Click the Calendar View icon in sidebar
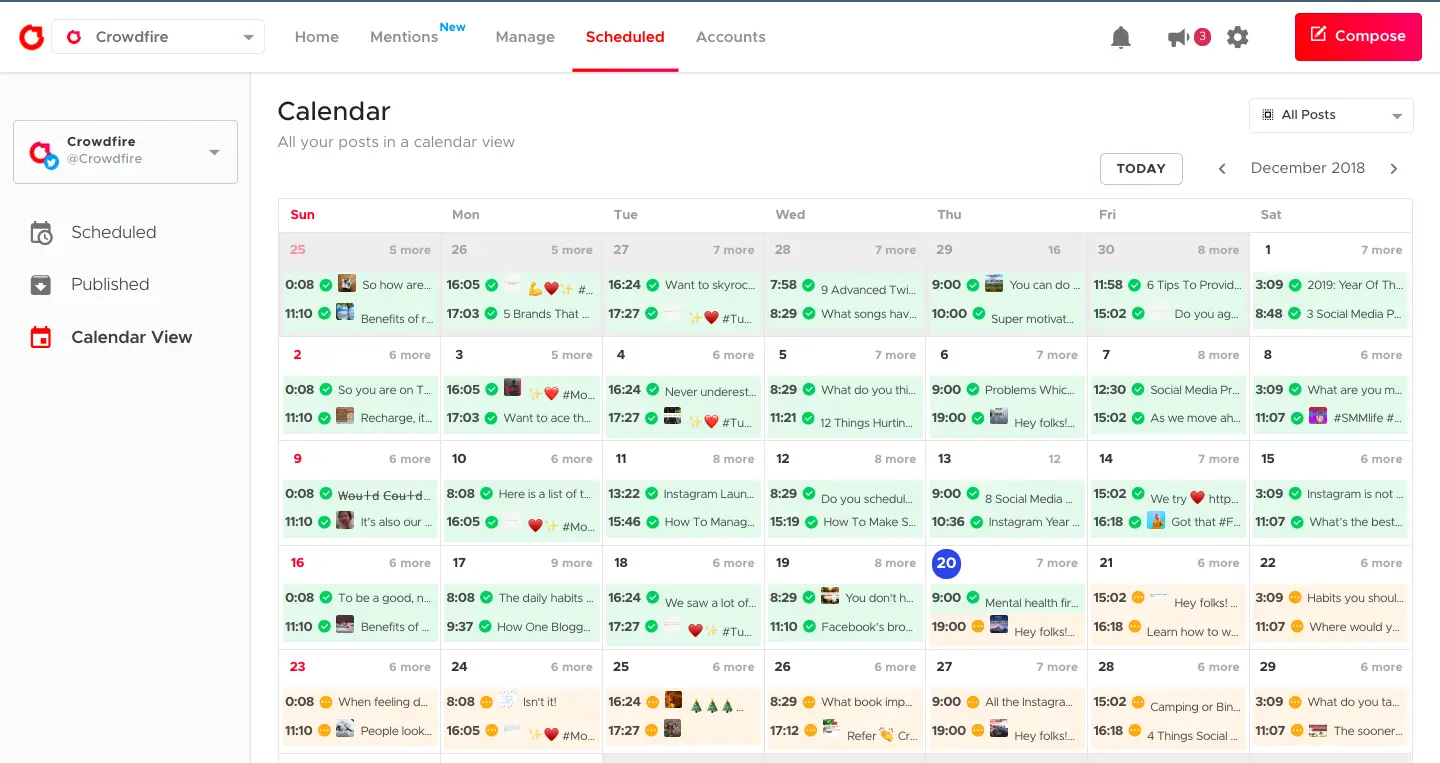The image size is (1440, 763). tap(41, 337)
